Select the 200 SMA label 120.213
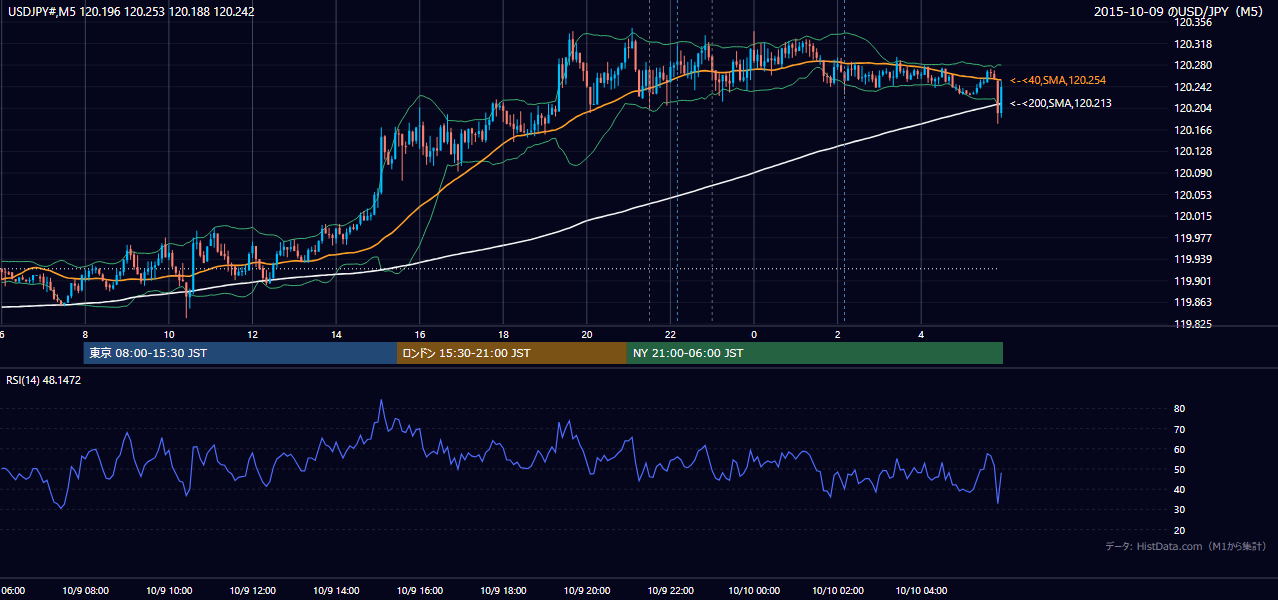The height and width of the screenshot is (600, 1278). coord(1060,103)
